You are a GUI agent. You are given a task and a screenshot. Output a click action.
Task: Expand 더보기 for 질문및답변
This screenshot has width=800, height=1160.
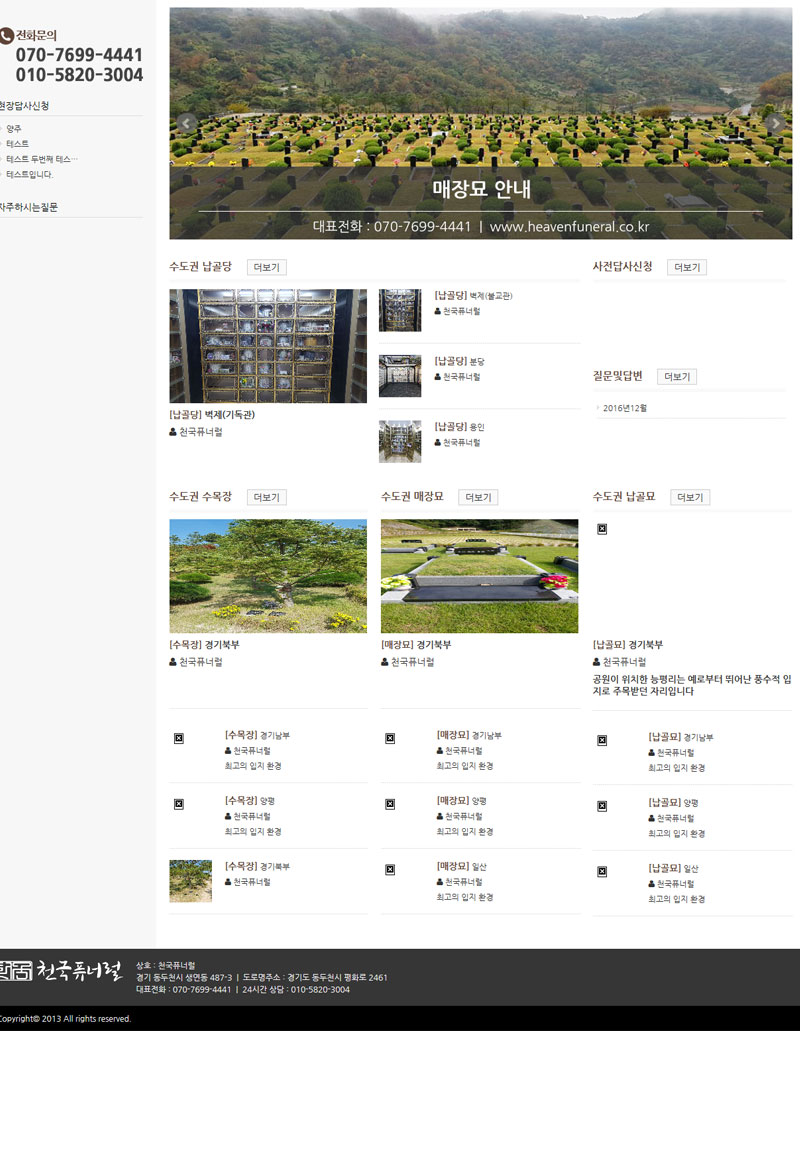click(676, 377)
